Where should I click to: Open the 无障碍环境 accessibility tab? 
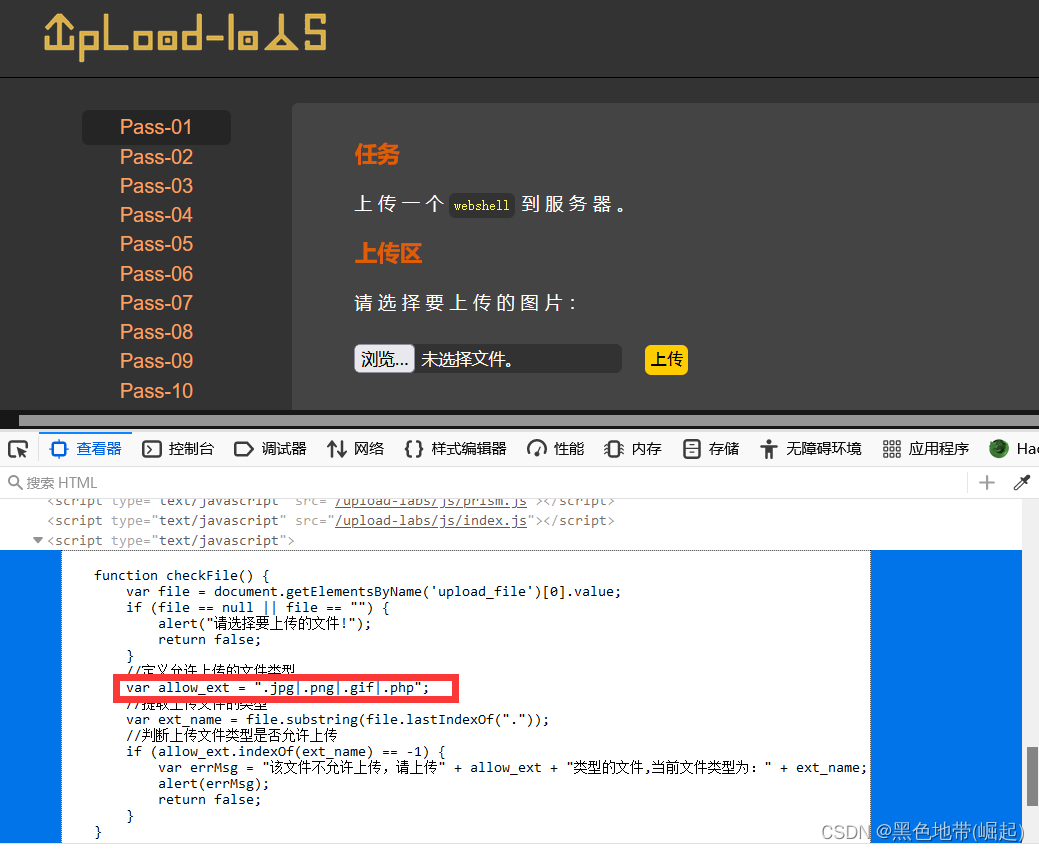pyautogui.click(x=811, y=449)
